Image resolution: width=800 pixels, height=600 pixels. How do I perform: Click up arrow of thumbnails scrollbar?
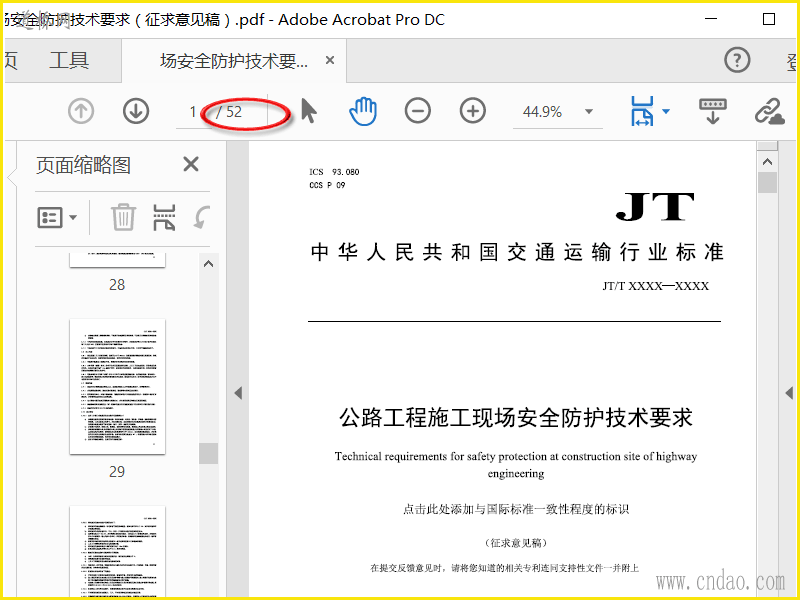pyautogui.click(x=208, y=264)
